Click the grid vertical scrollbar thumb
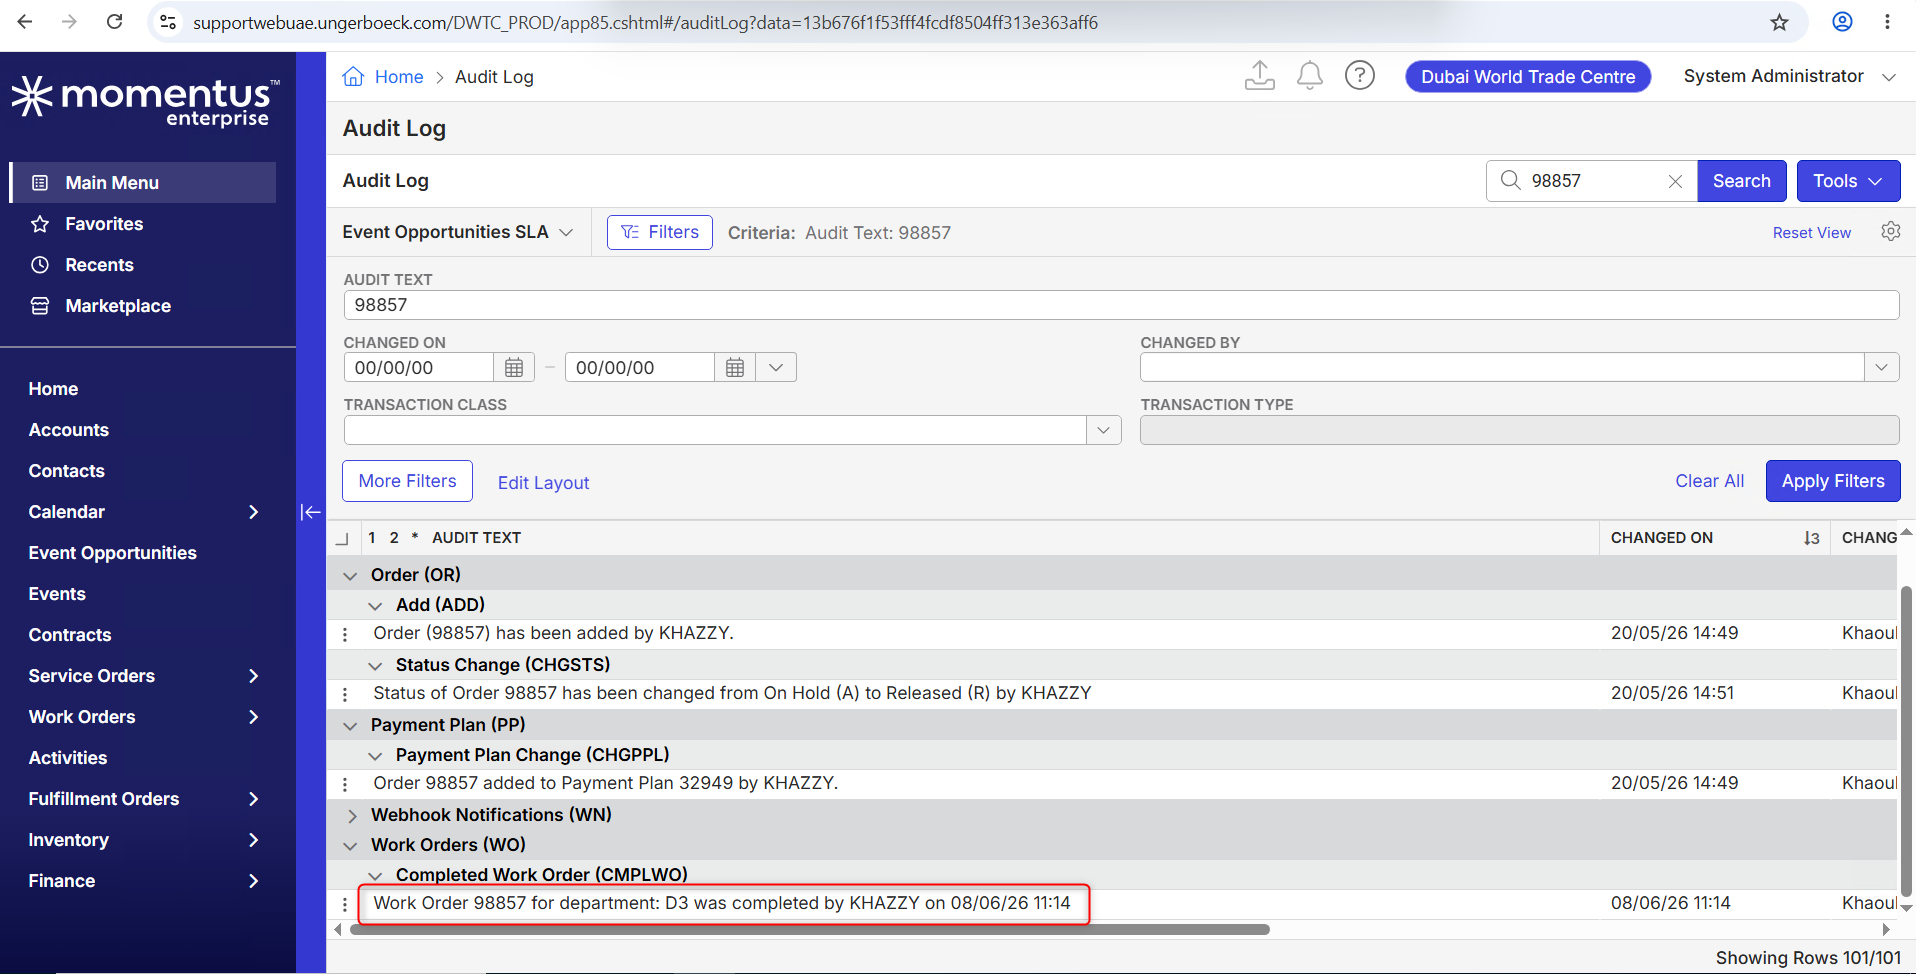This screenshot has width=1916, height=974. pyautogui.click(x=1907, y=740)
